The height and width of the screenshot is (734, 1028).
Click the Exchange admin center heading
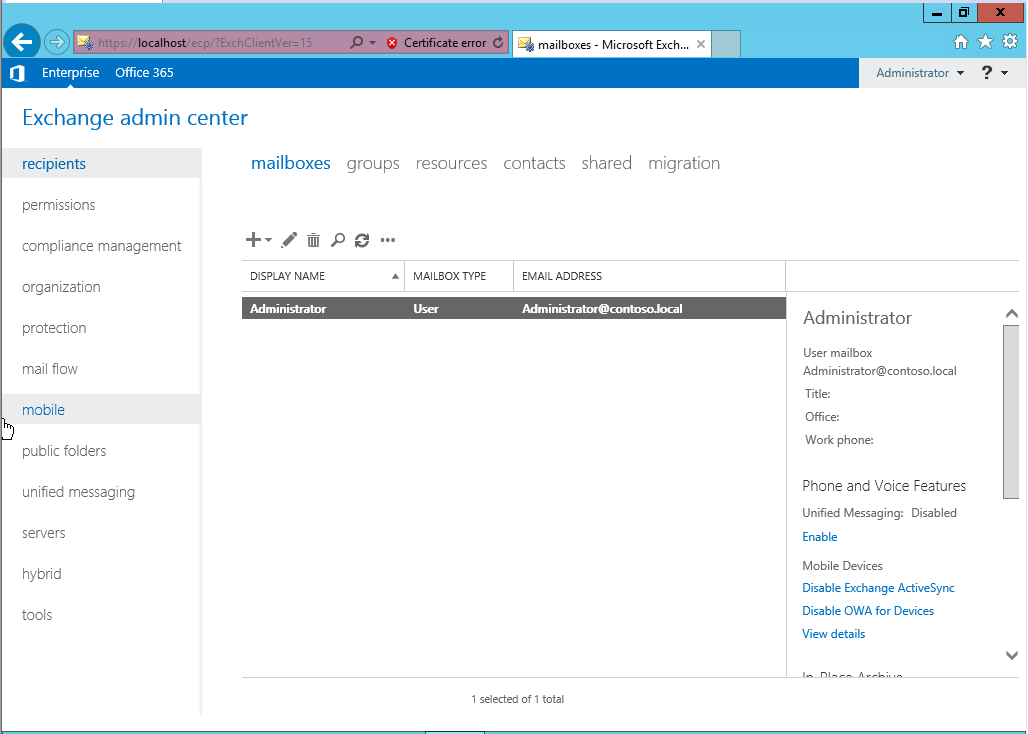[135, 118]
